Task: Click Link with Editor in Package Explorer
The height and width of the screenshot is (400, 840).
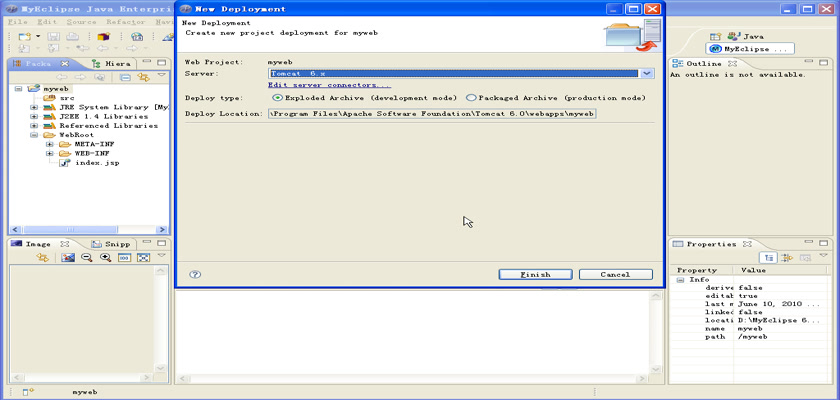Action: (143, 78)
